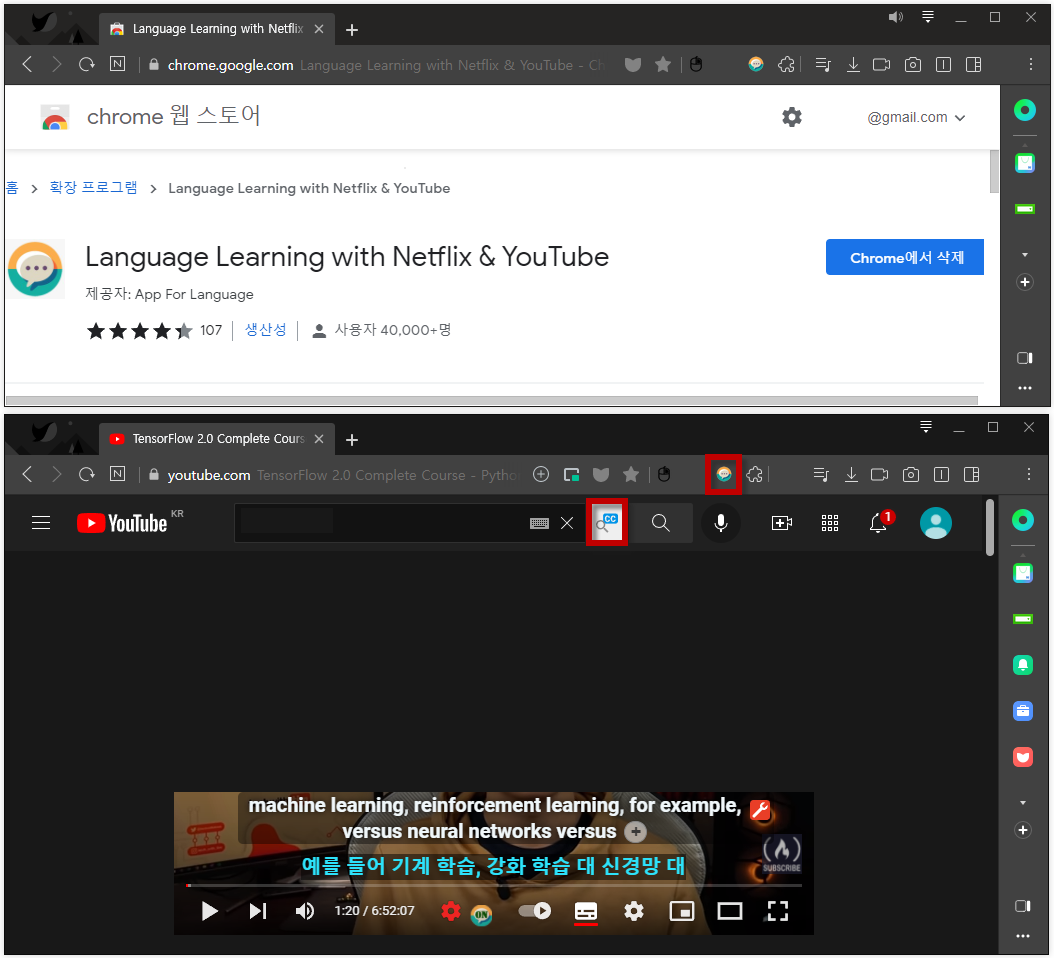
Task: Bookmark the web store page with the star
Action: tap(663, 65)
